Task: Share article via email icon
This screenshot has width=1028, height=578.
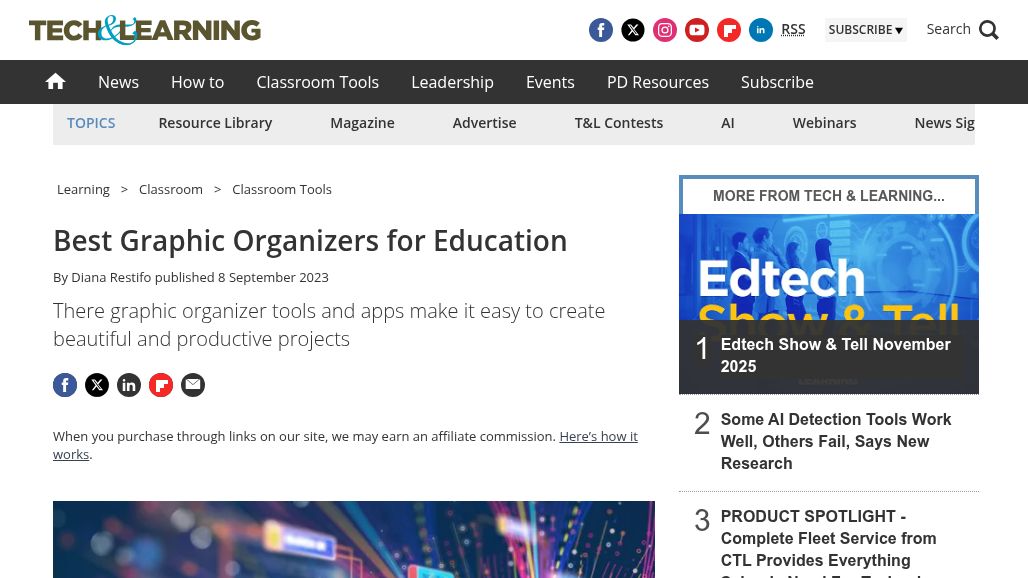Action: click(x=193, y=385)
